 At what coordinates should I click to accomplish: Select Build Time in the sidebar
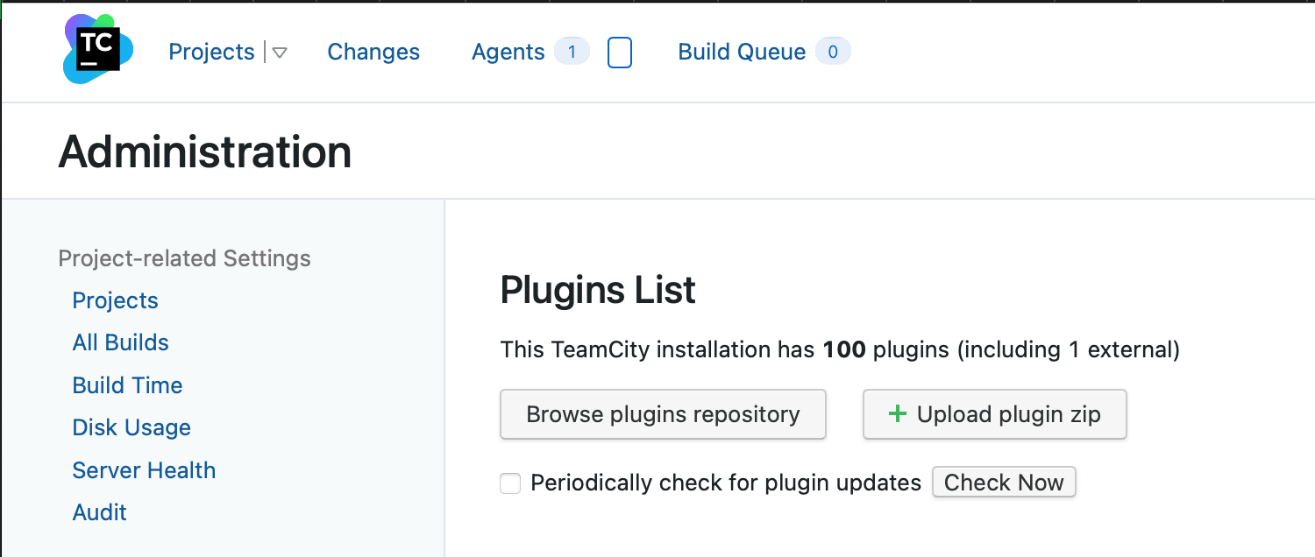[x=127, y=386]
